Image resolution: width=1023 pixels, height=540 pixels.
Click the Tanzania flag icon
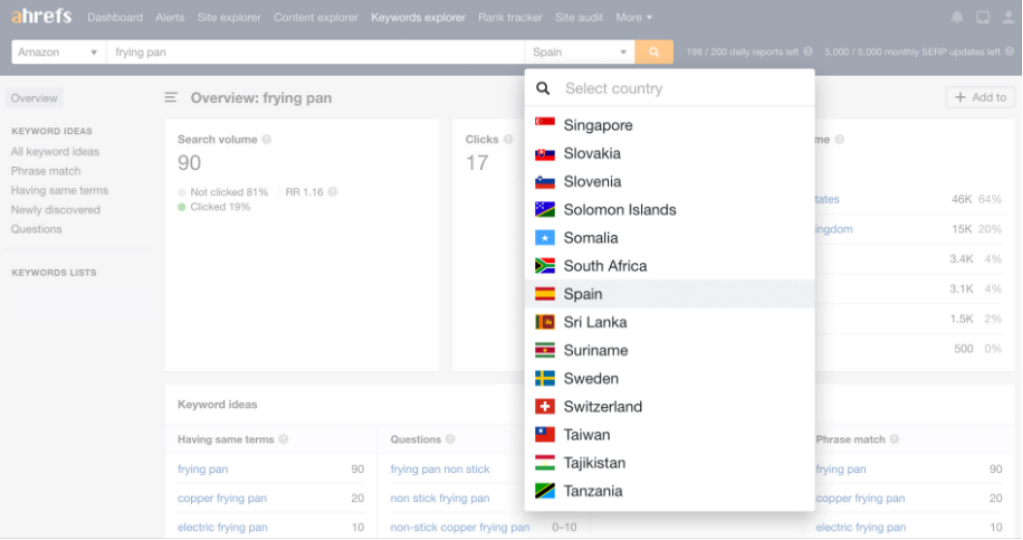[545, 491]
